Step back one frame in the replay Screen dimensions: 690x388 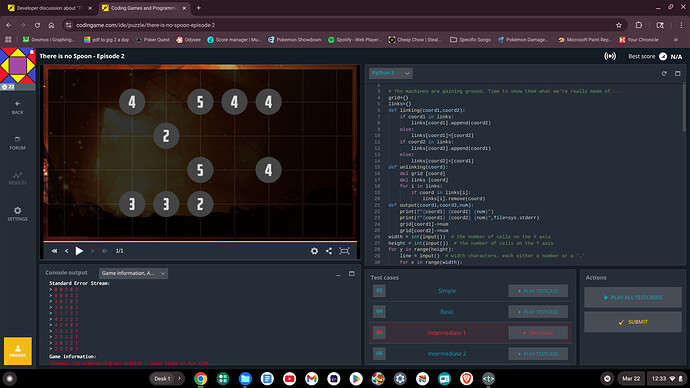pyautogui.click(x=66, y=251)
